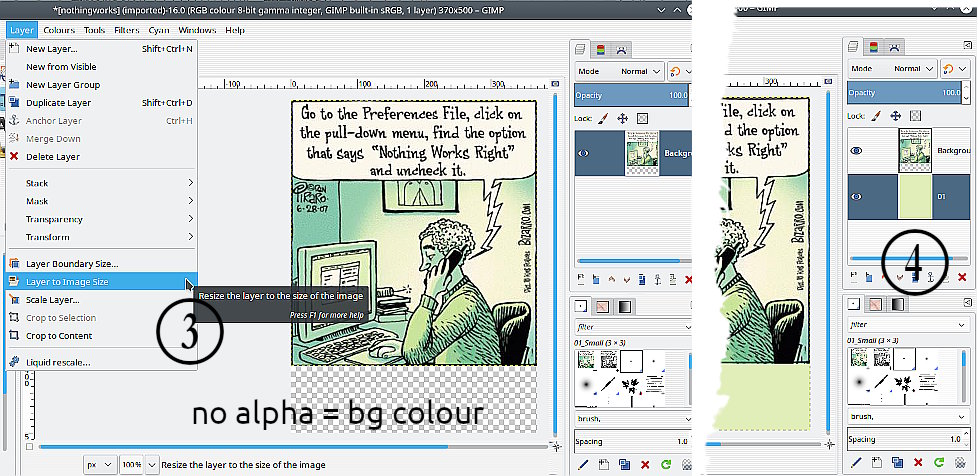978x476 pixels.
Task: Toggle Lock position and size in left Layers dock
Action: (x=622, y=118)
